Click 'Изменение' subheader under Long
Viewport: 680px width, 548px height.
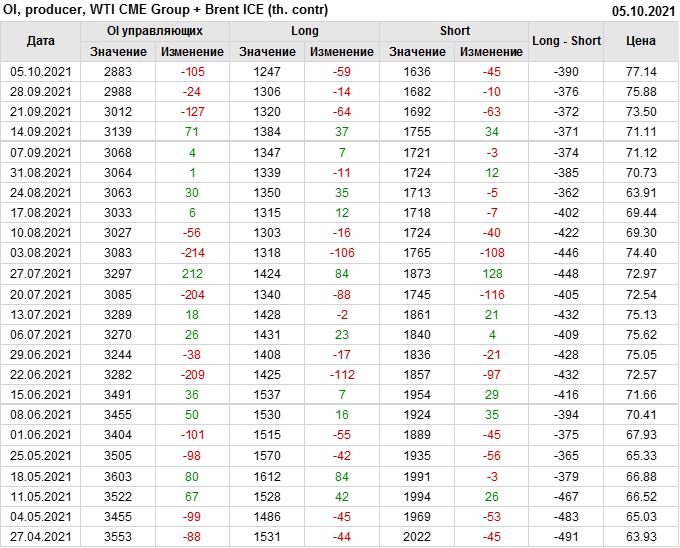point(341,52)
